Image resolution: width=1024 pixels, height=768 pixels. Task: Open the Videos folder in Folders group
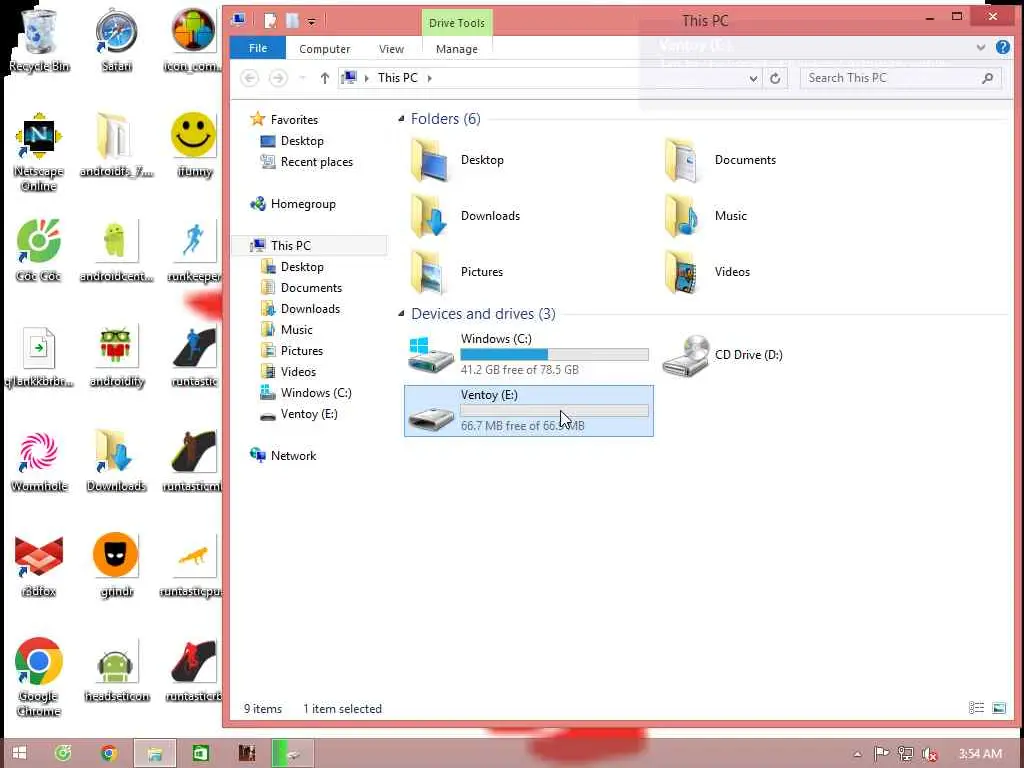click(x=707, y=272)
